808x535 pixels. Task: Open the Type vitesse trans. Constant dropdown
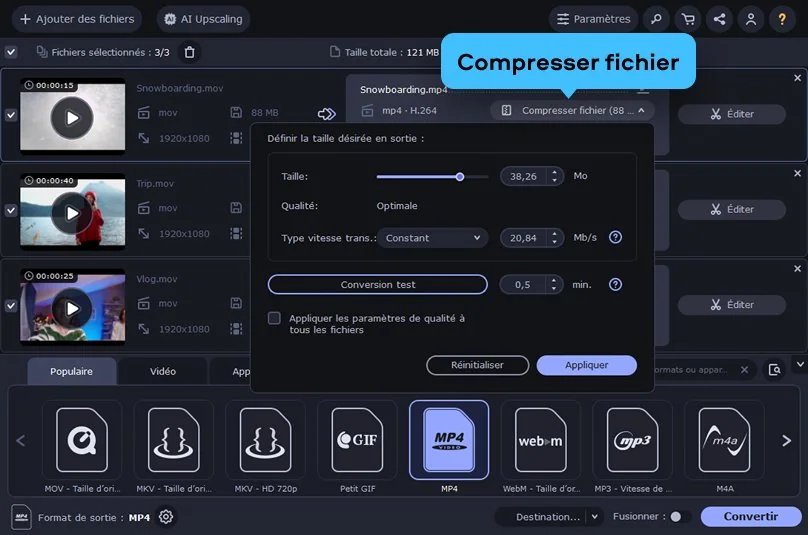(x=434, y=238)
